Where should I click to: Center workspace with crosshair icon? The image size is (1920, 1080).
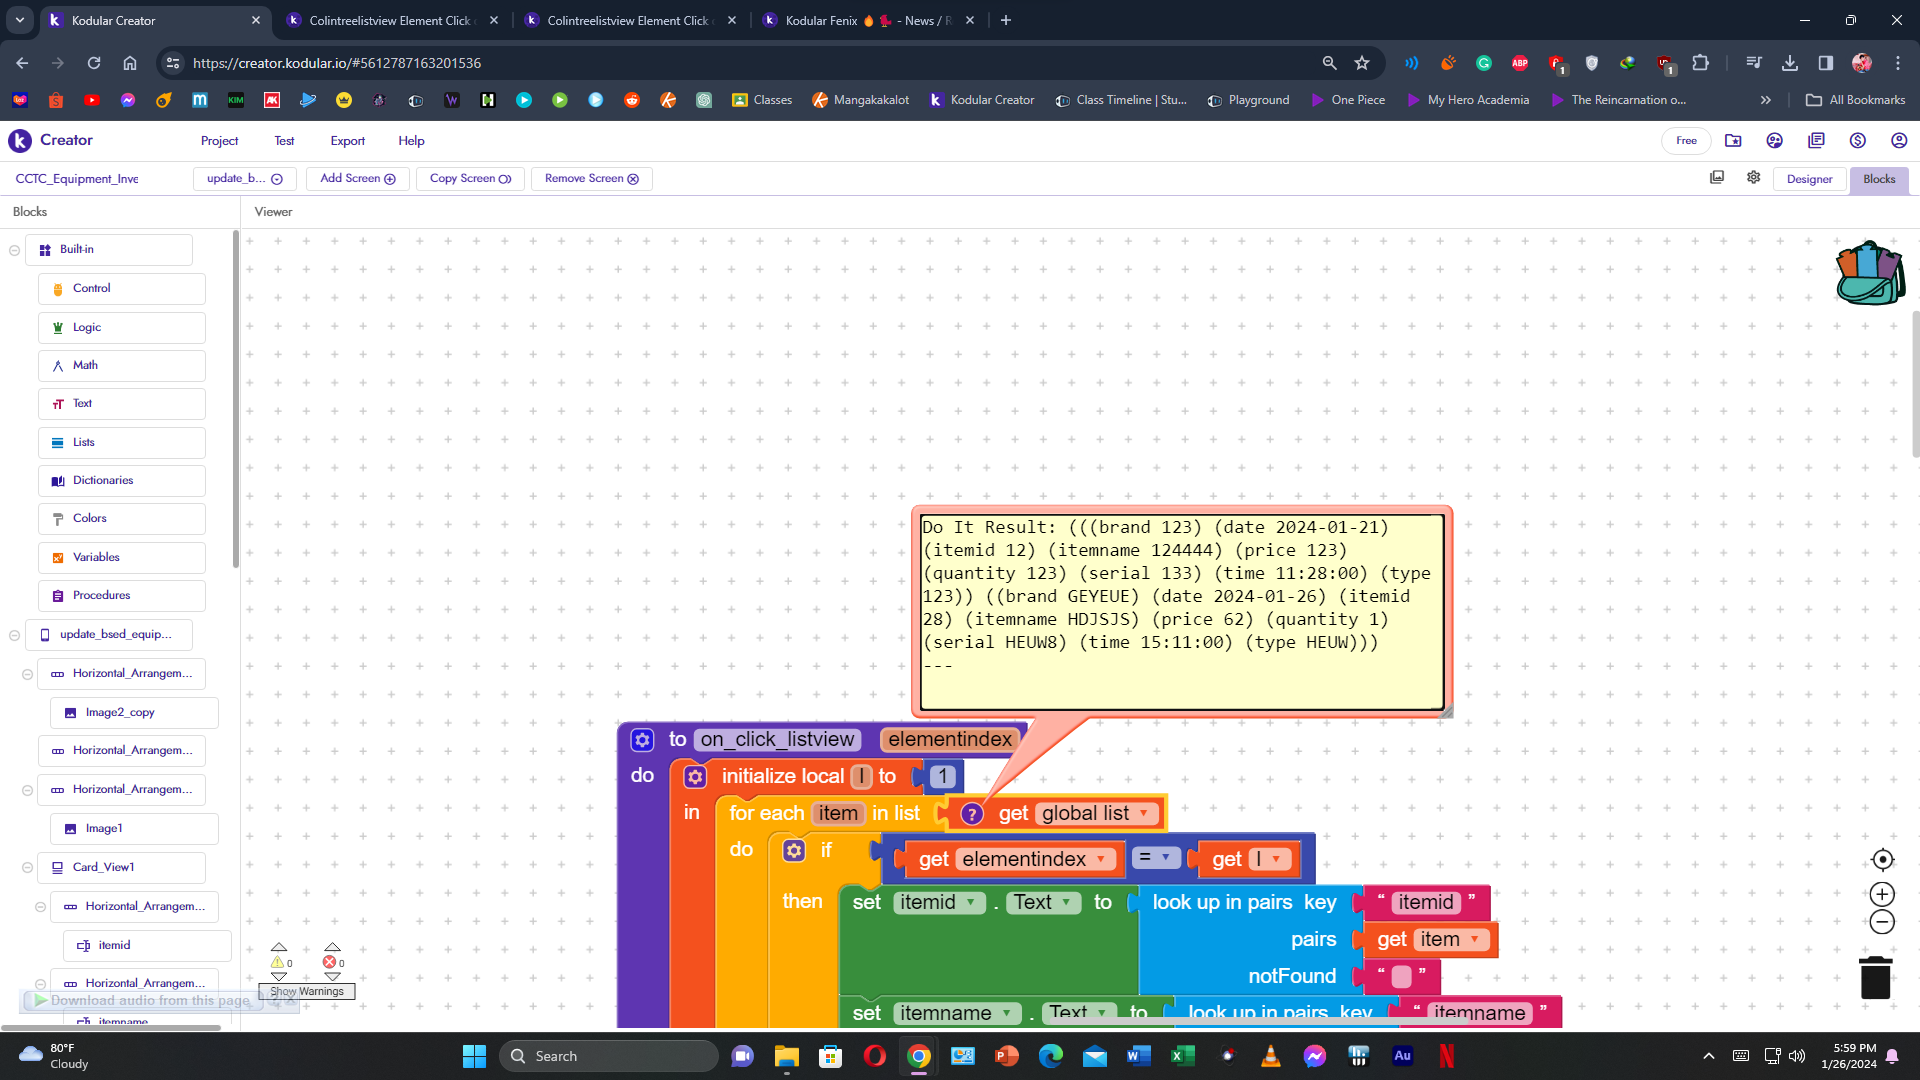point(1882,860)
